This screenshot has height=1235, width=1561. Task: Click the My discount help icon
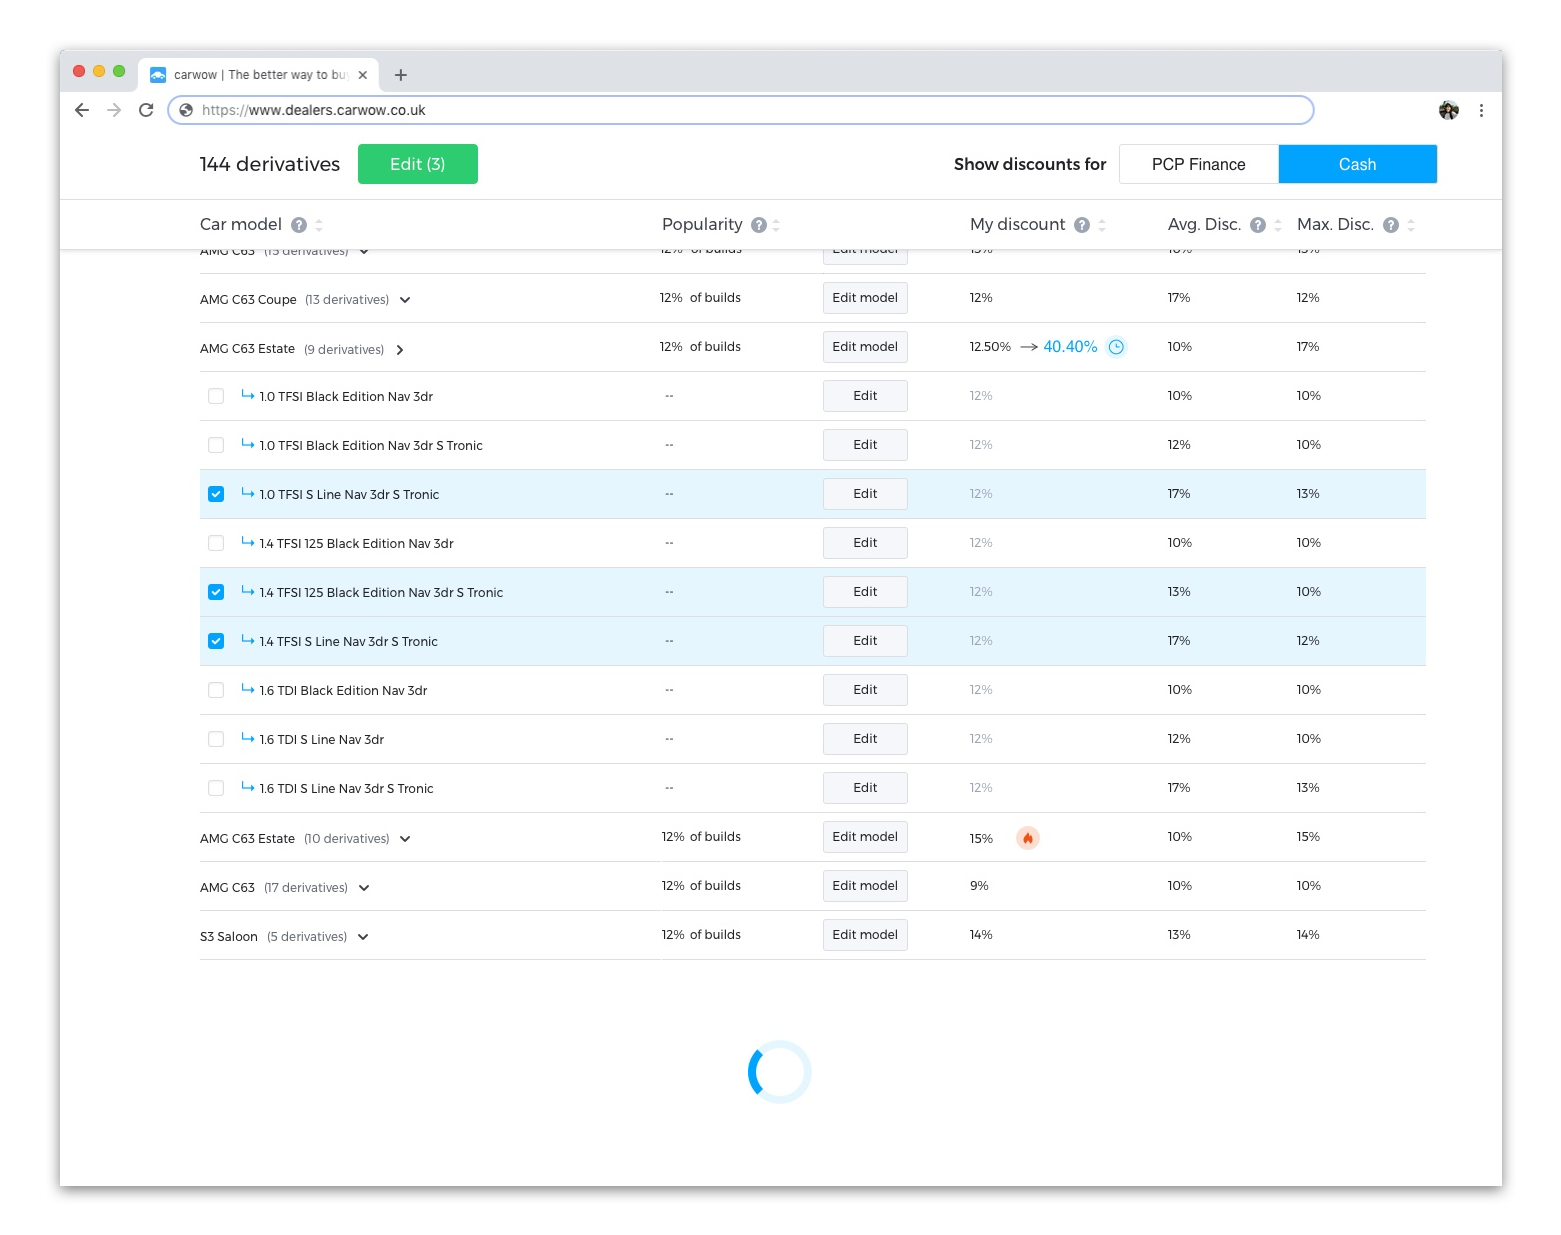pyautogui.click(x=1082, y=225)
